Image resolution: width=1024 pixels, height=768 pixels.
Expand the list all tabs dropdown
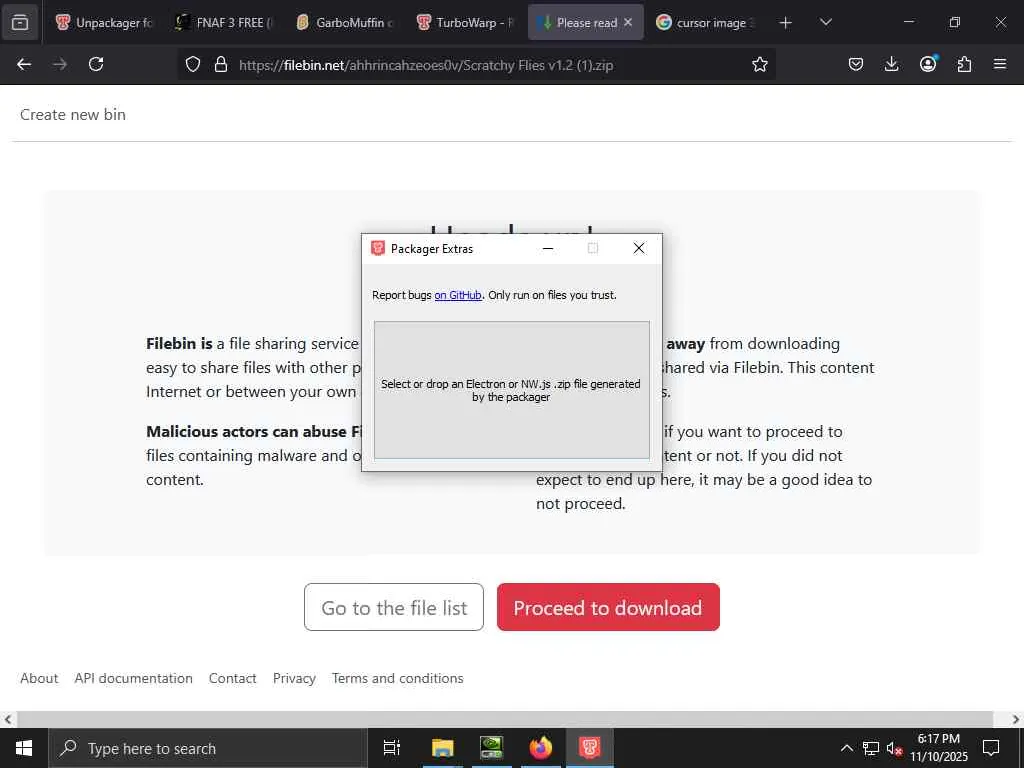pos(825,22)
